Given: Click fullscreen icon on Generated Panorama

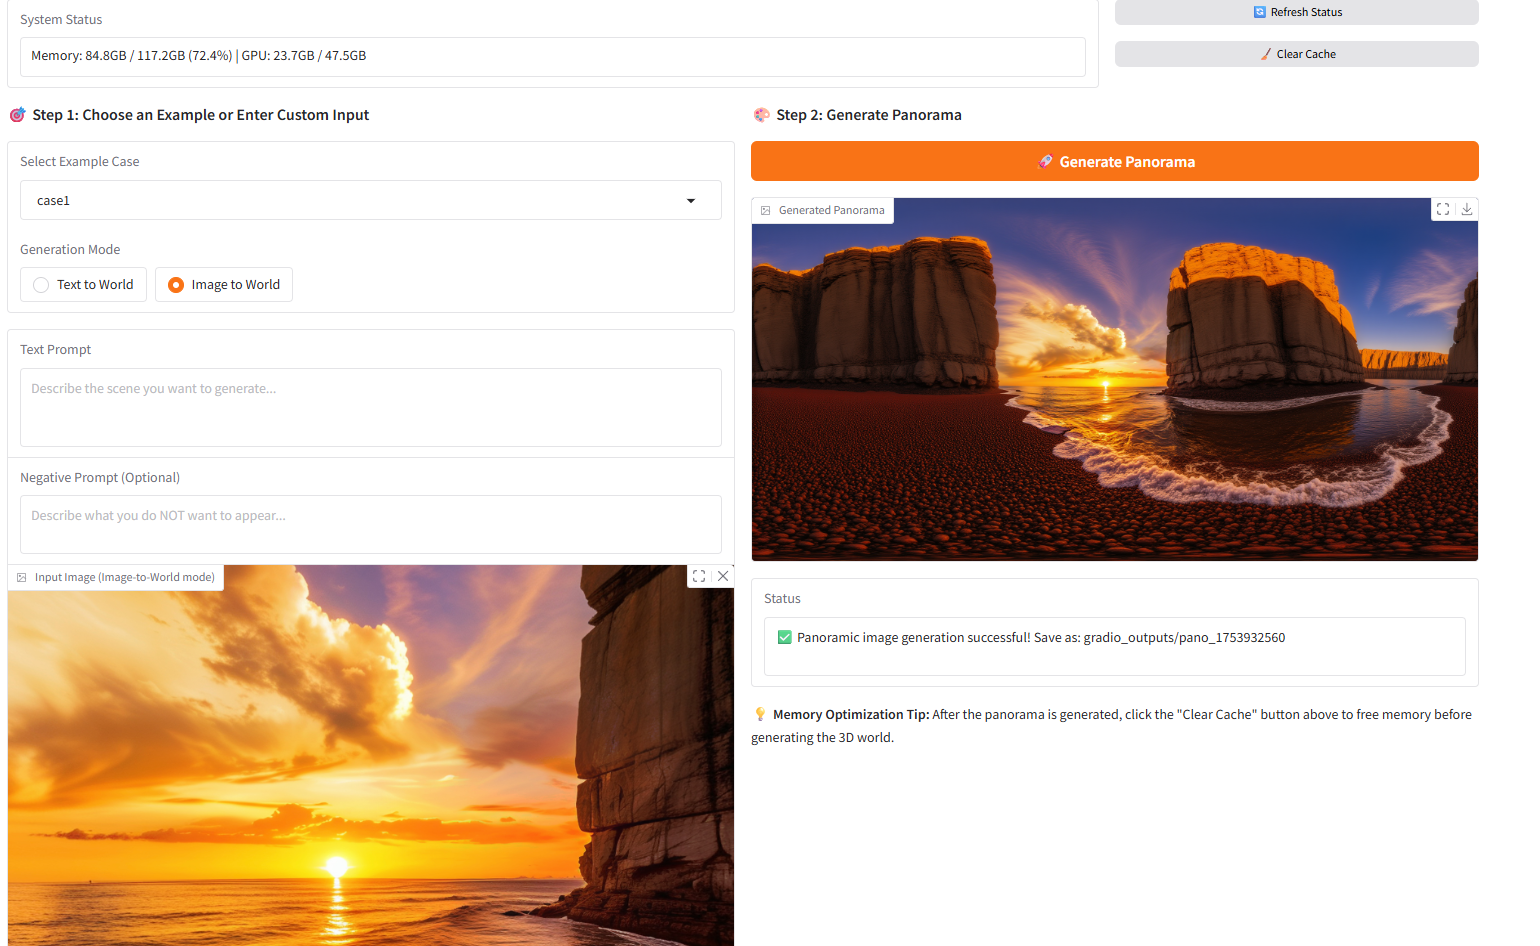Looking at the screenshot, I should click(x=1443, y=209).
